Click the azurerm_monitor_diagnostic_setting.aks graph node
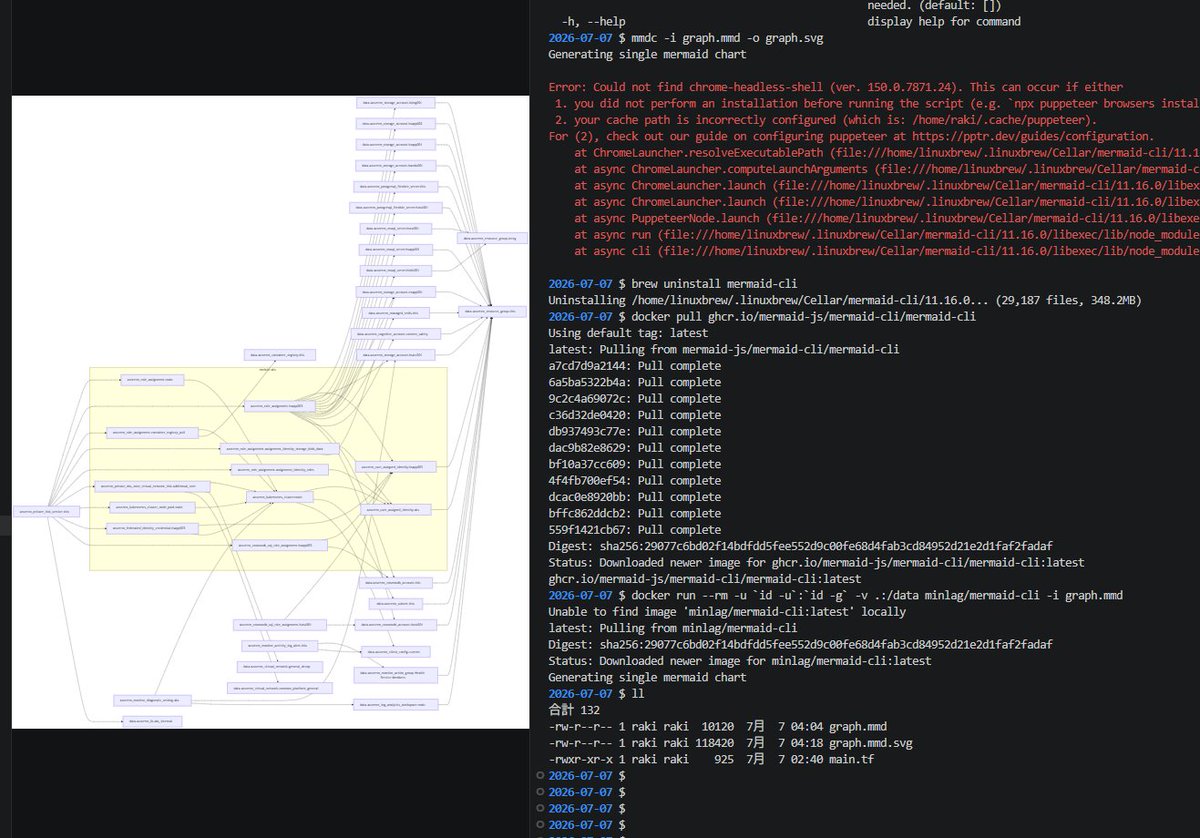 (152, 700)
